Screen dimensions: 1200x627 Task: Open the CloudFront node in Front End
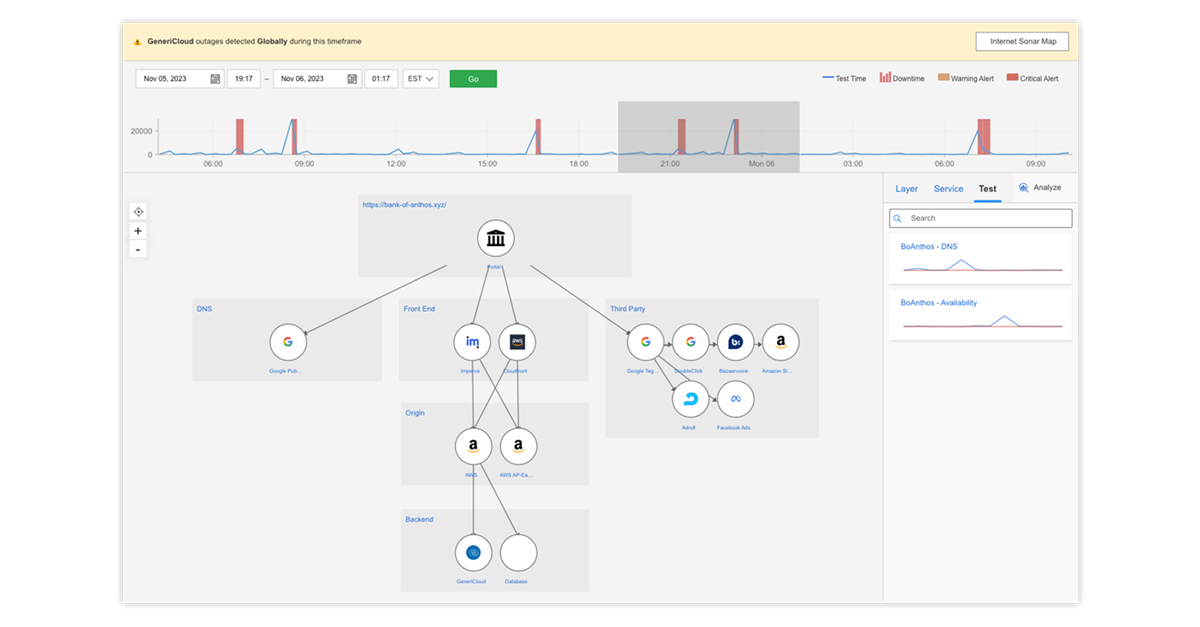517,341
